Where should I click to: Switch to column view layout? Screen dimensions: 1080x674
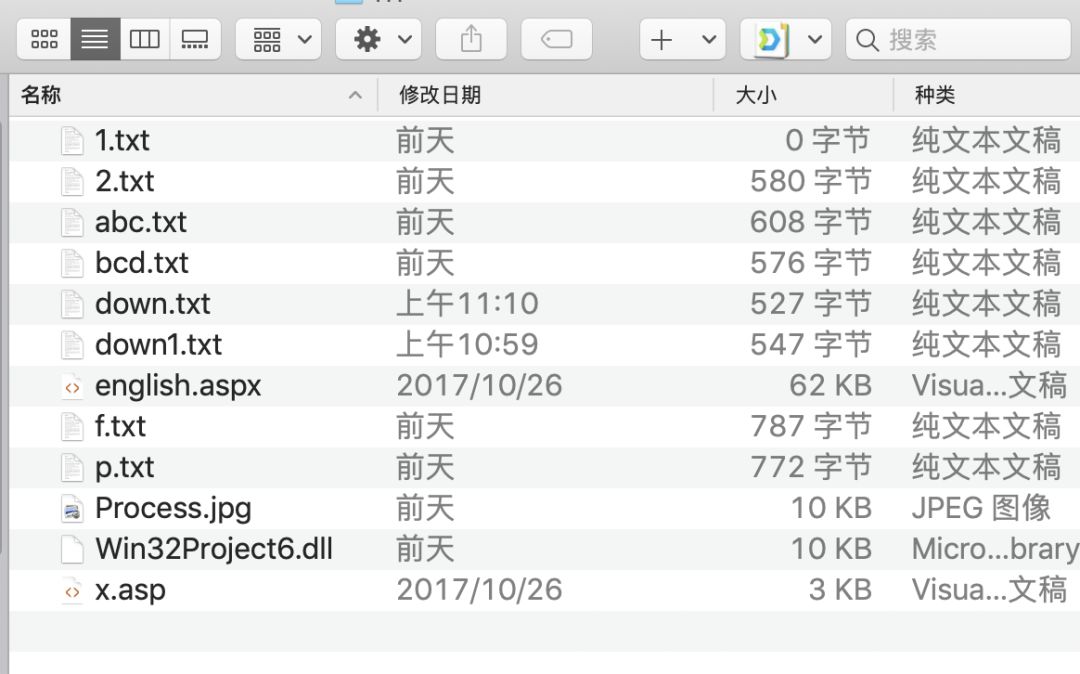coord(145,40)
